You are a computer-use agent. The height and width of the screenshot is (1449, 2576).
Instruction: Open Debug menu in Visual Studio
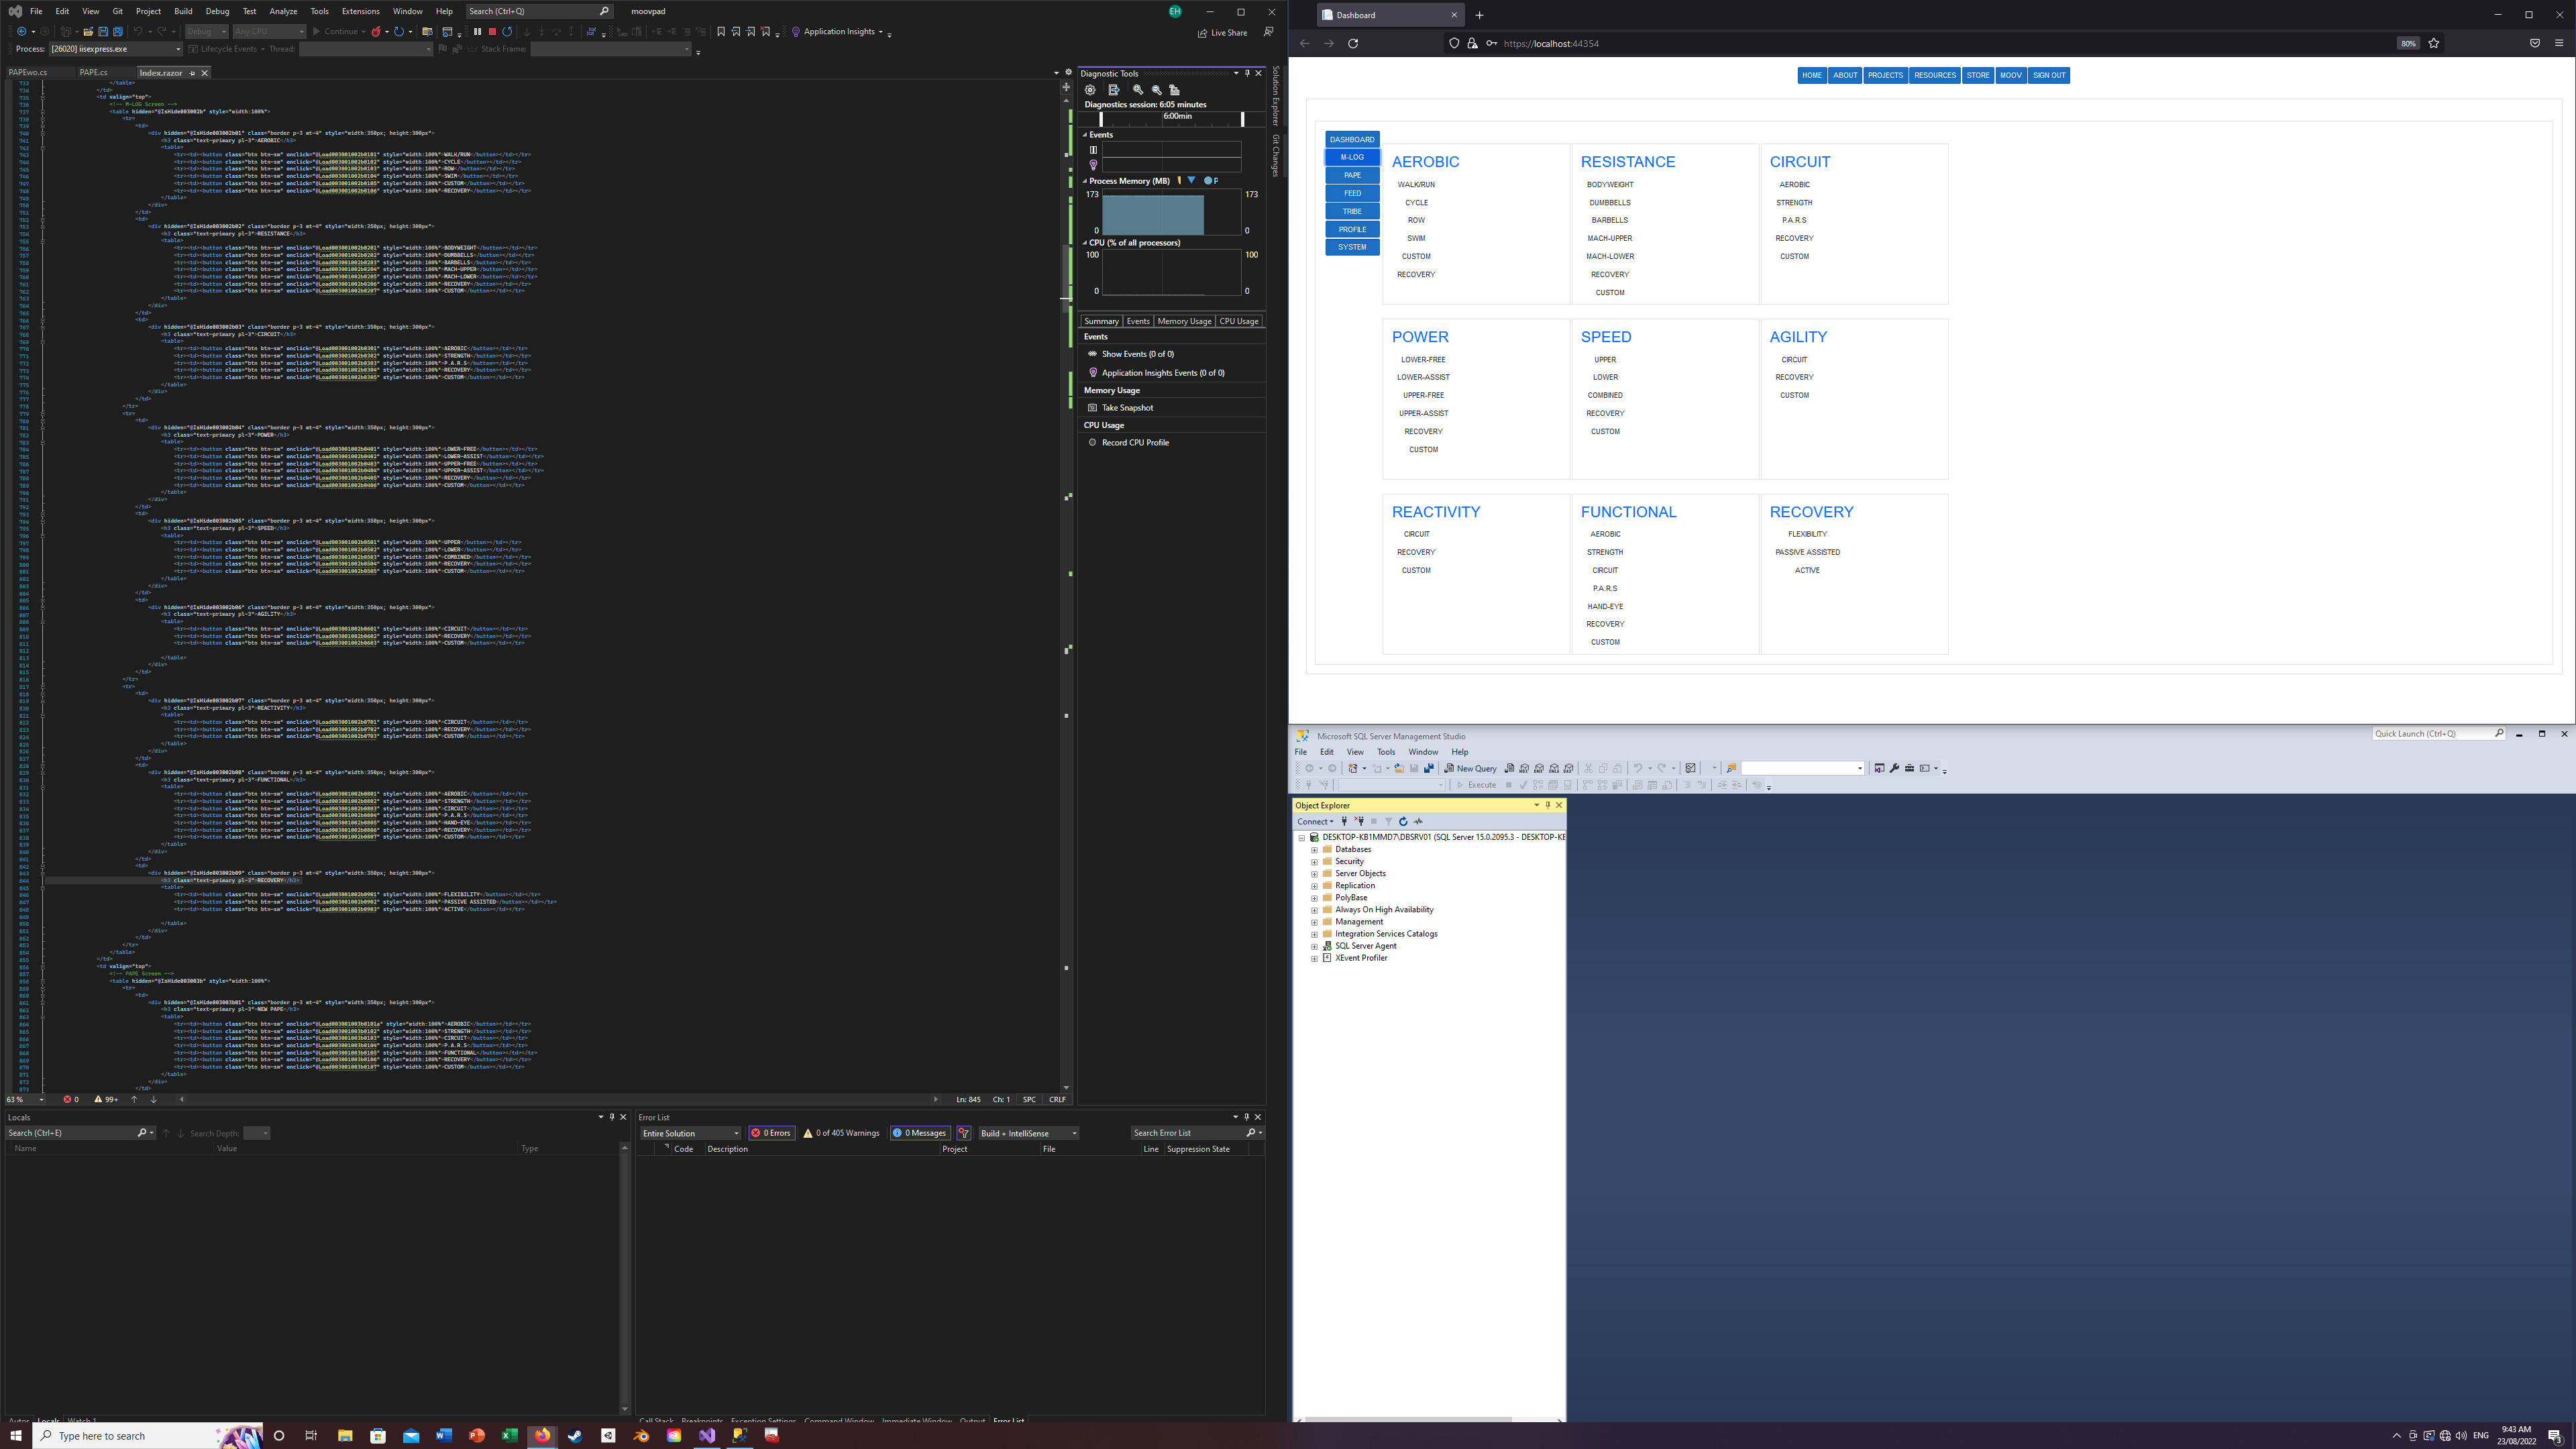(x=217, y=11)
